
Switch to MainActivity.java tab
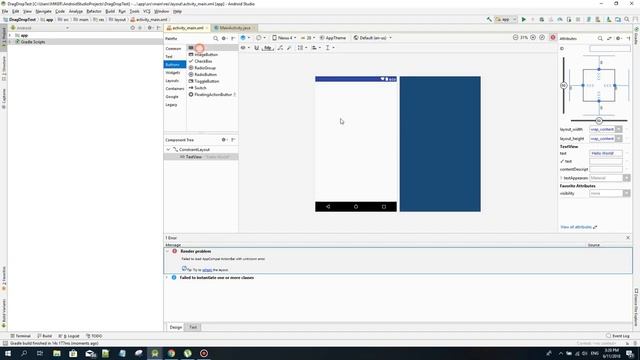click(235, 28)
